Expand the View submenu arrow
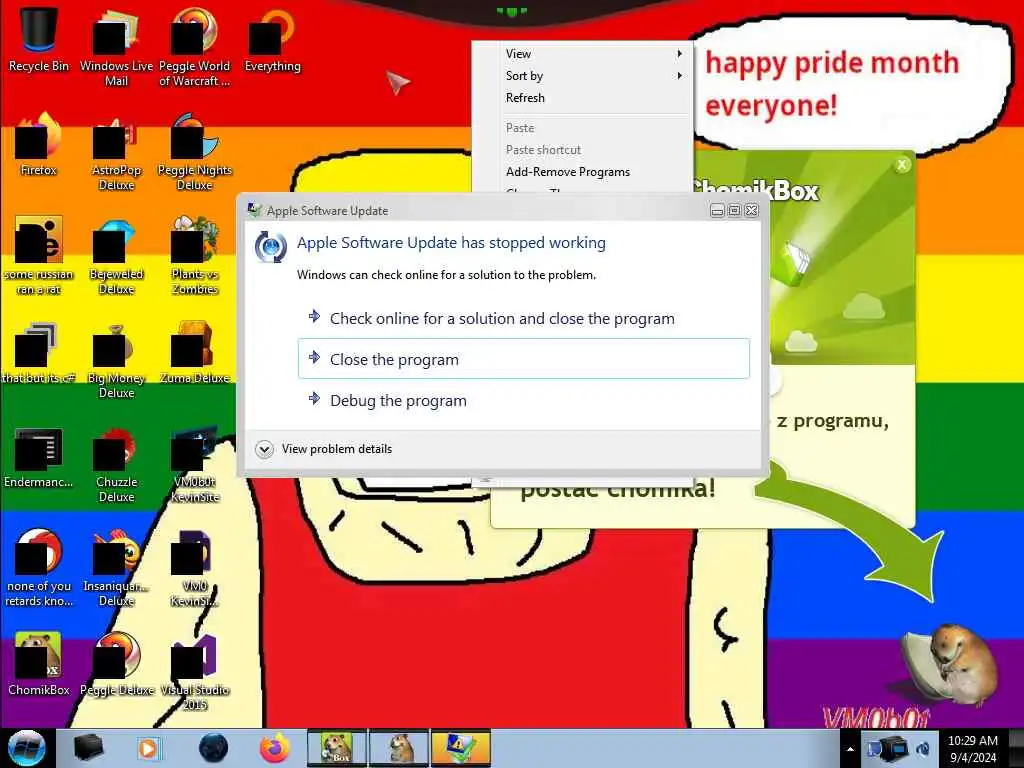 (x=680, y=54)
